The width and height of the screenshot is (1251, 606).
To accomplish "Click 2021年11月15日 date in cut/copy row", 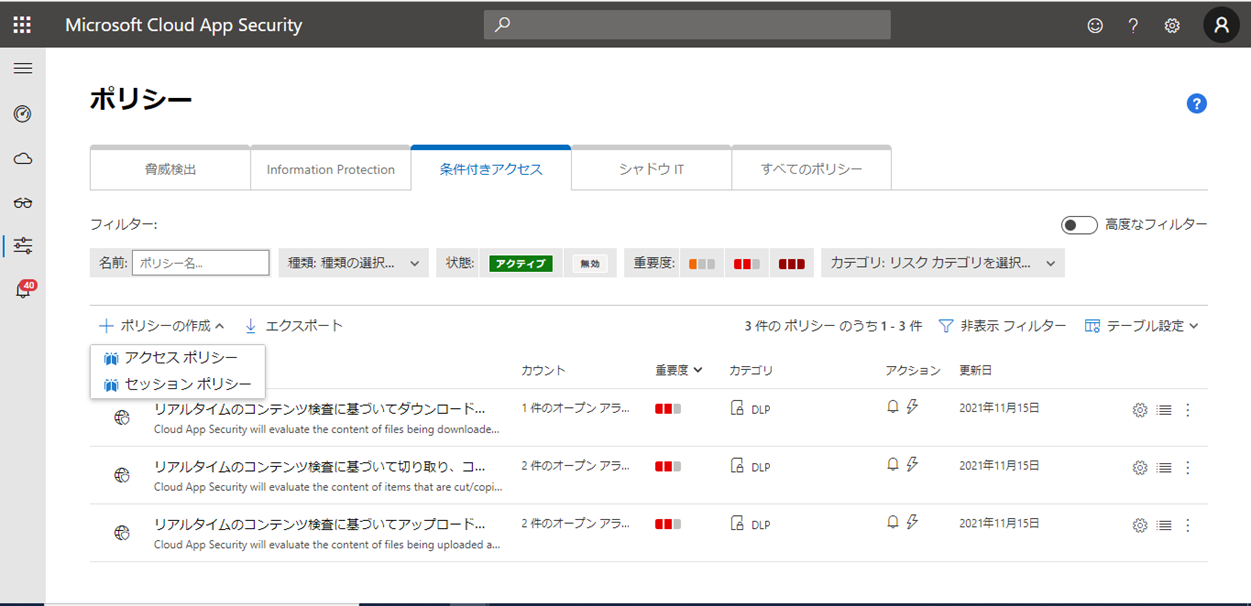I will click(999, 466).
